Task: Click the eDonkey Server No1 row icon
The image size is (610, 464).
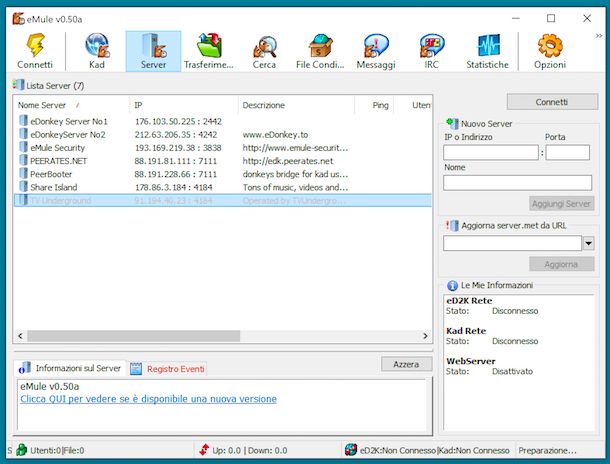Action: pyautogui.click(x=23, y=121)
